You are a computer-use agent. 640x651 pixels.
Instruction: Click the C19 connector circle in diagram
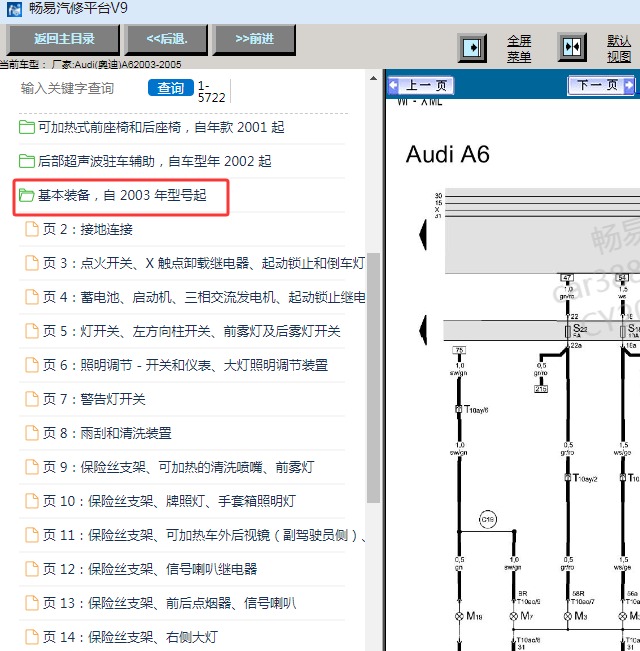tap(488, 519)
